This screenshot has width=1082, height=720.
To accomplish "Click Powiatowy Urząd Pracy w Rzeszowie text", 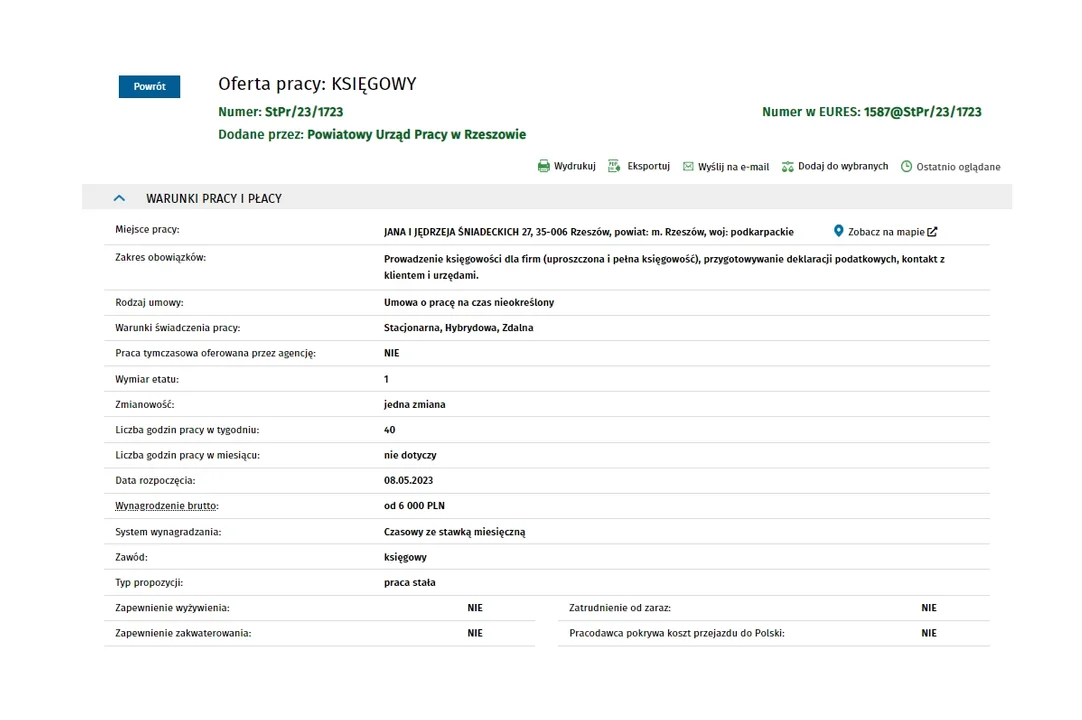I will [x=416, y=135].
